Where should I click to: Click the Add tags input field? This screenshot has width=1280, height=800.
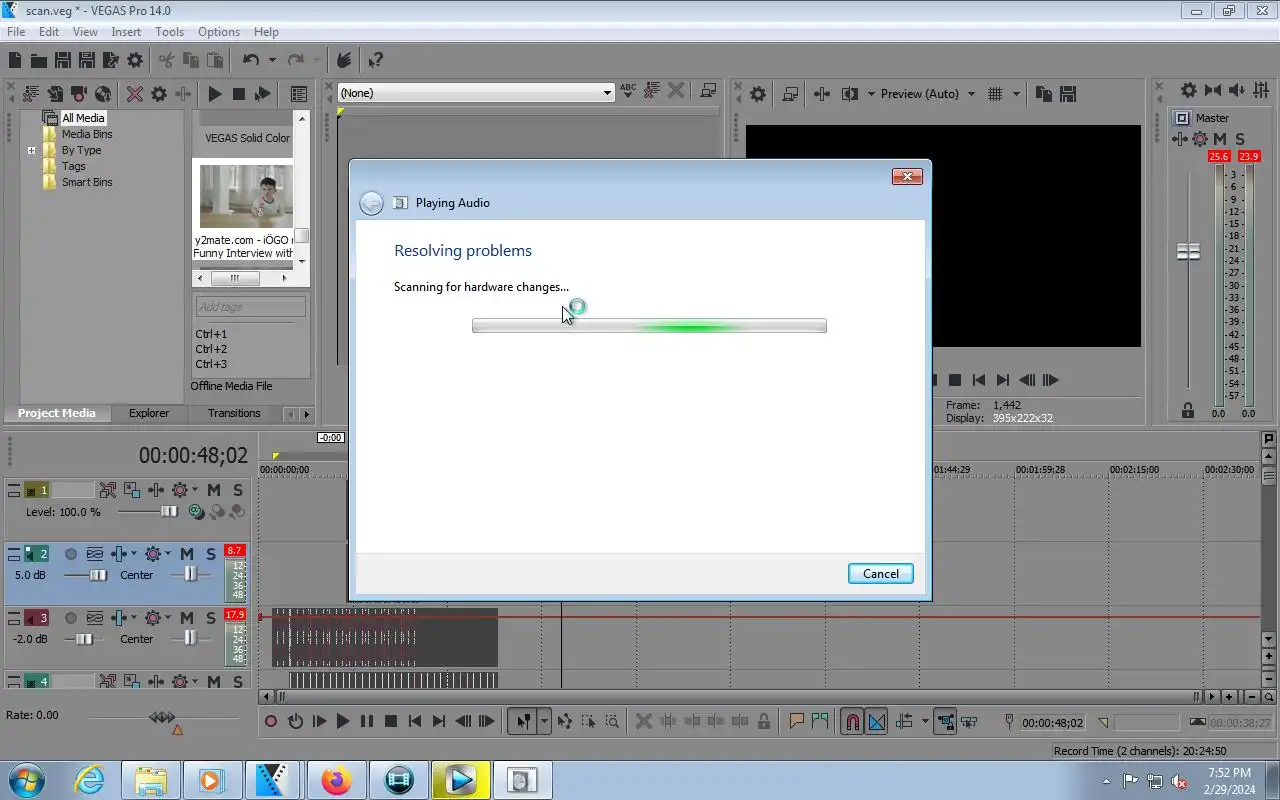[x=250, y=307]
